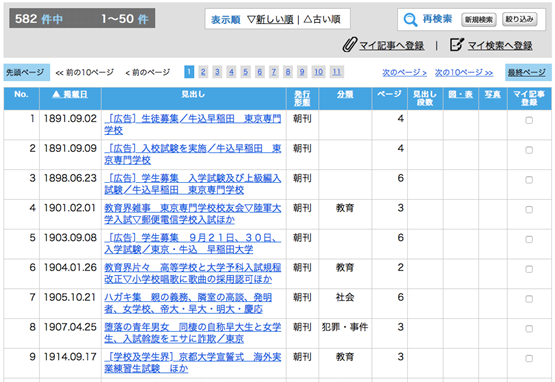The width and height of the screenshot is (555, 382).
Task: Go to results page 10
Action: [x=319, y=72]
